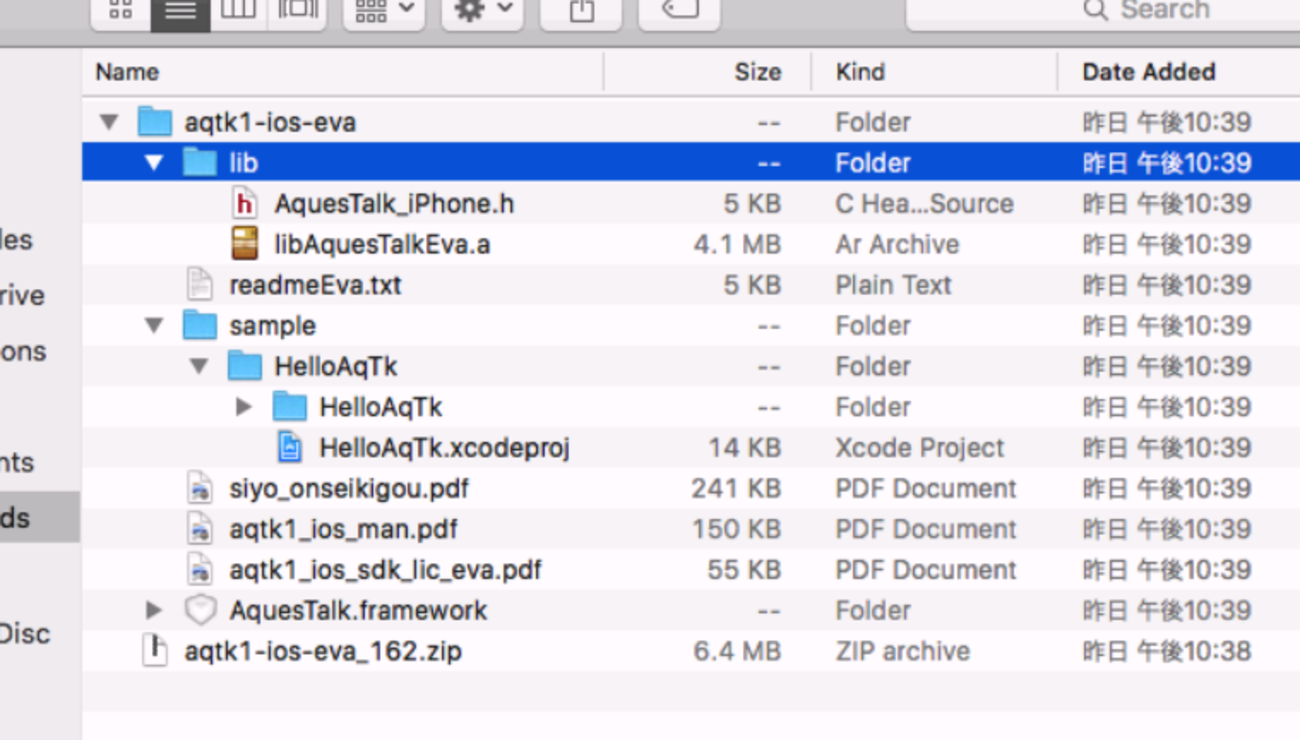Switch to column view mode
Image resolution: width=1300 pixels, height=740 pixels.
pyautogui.click(x=239, y=10)
